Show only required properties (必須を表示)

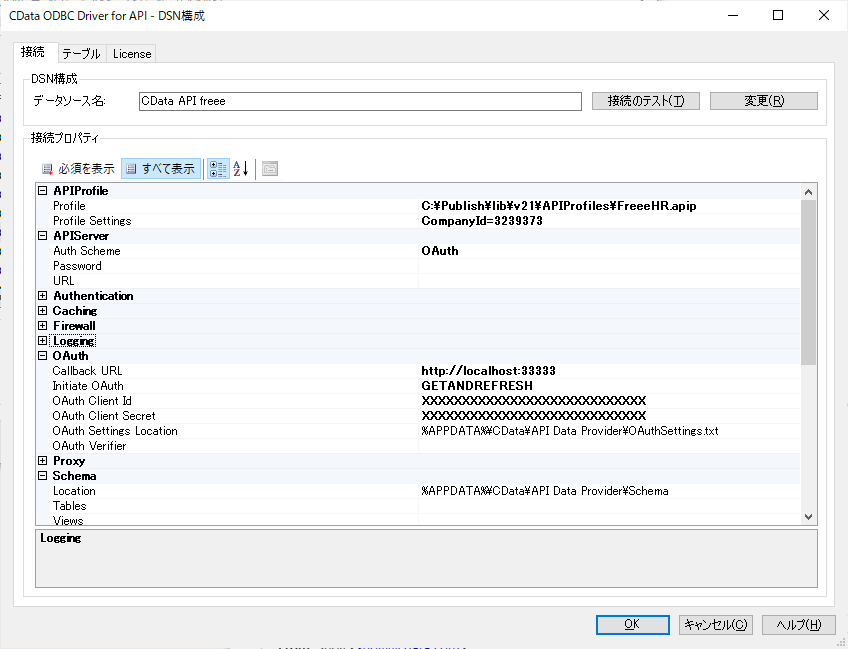tap(78, 169)
